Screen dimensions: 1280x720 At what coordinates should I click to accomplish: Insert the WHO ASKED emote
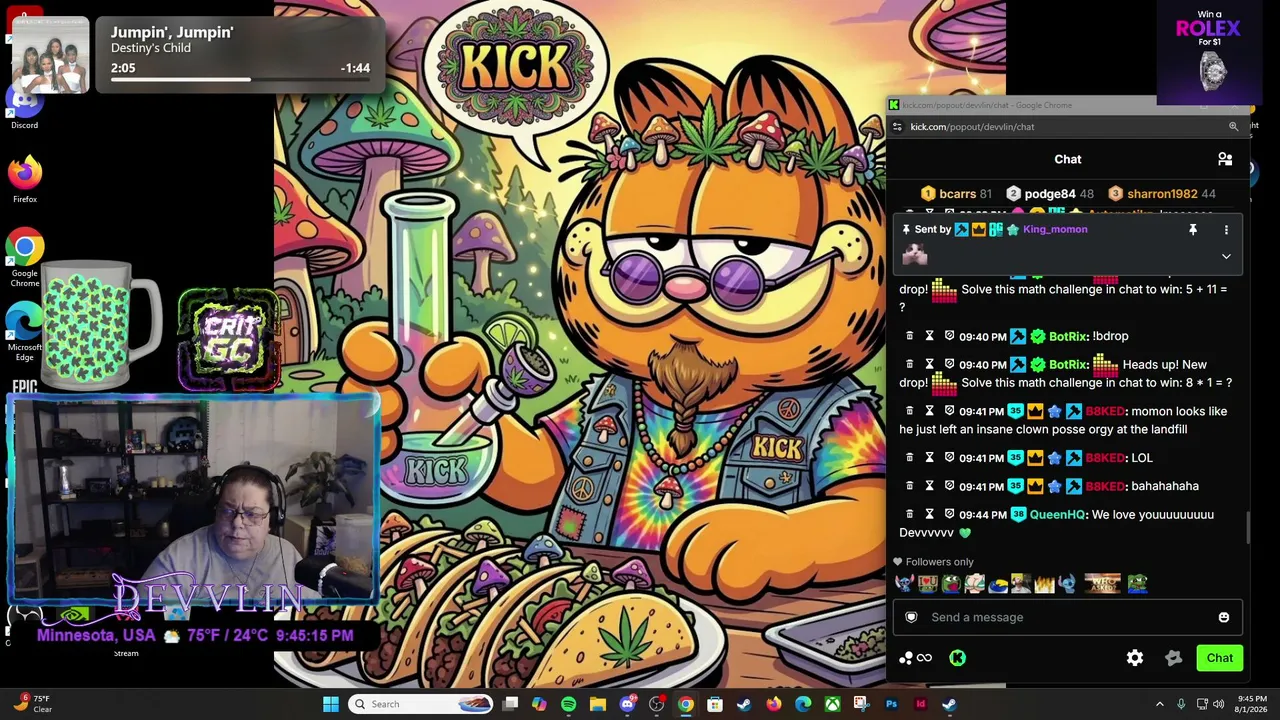click(1103, 583)
